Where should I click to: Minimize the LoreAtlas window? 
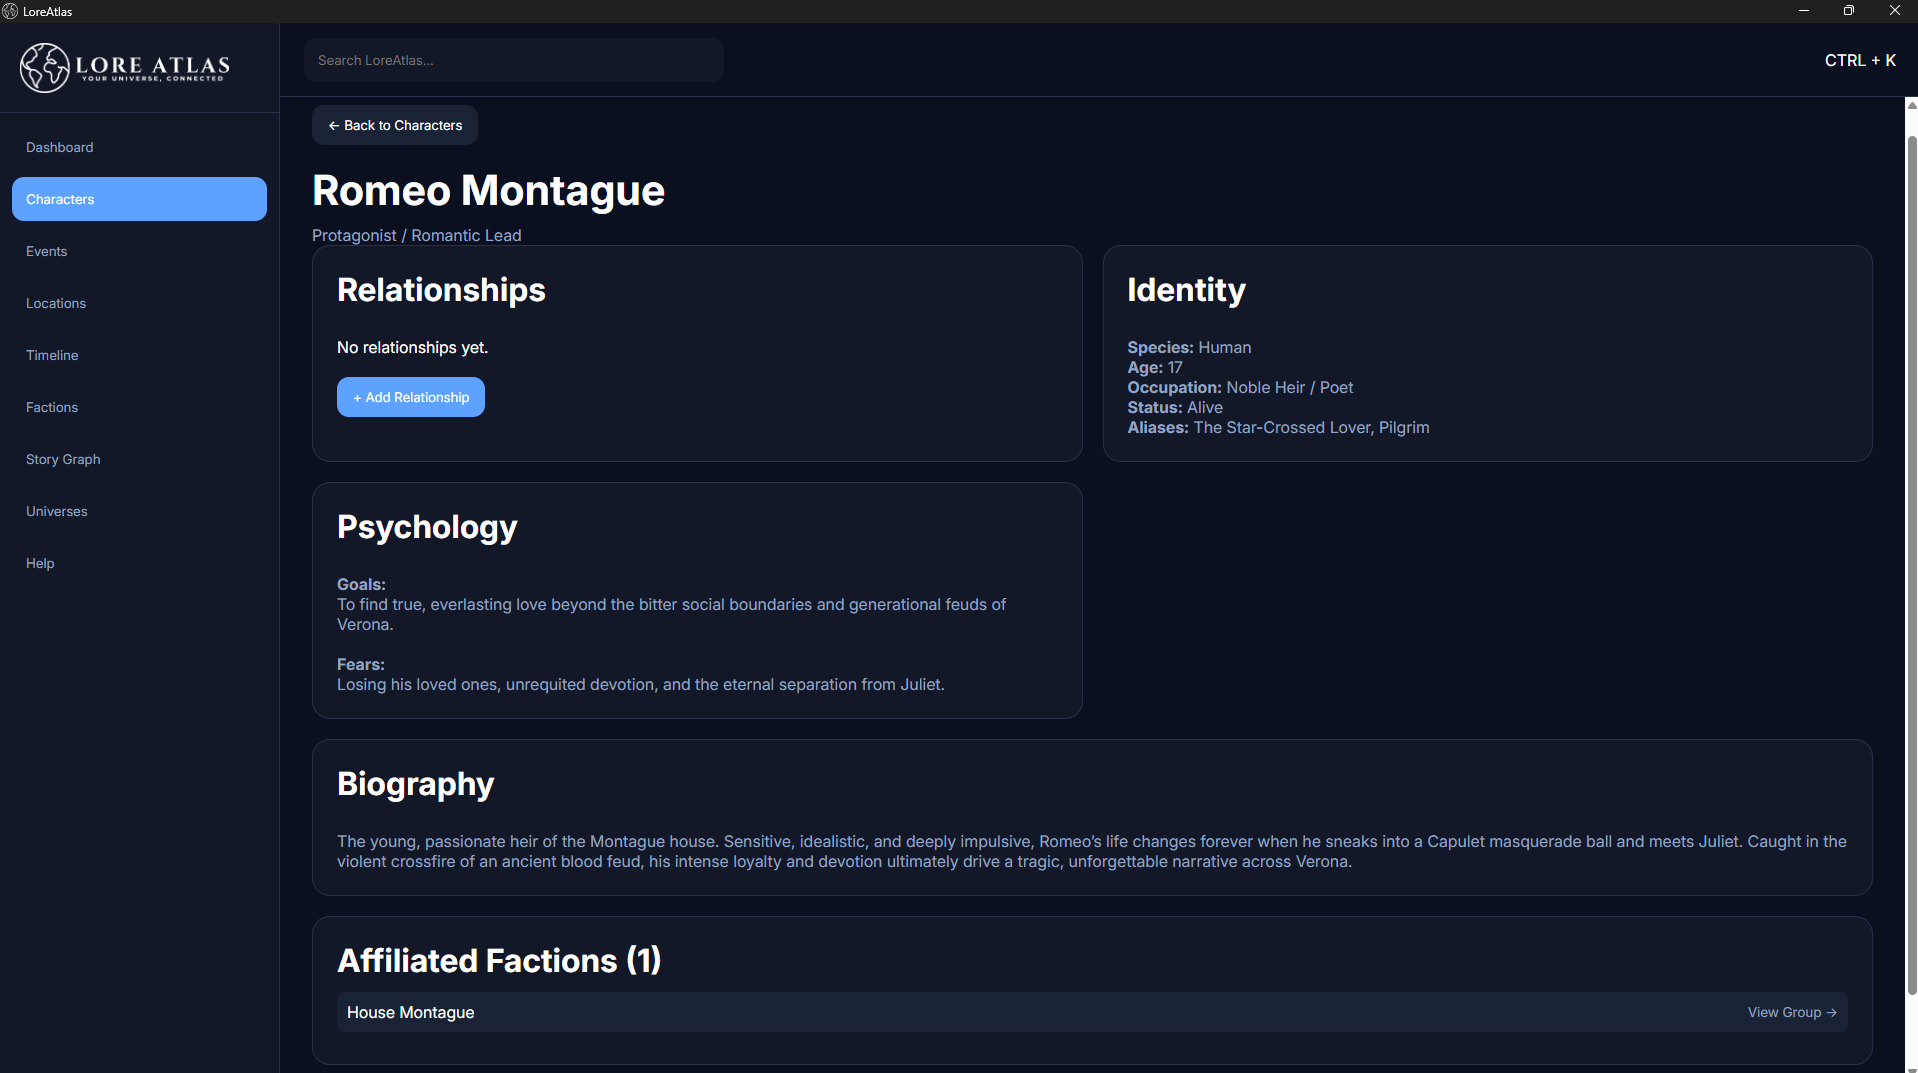(1804, 11)
